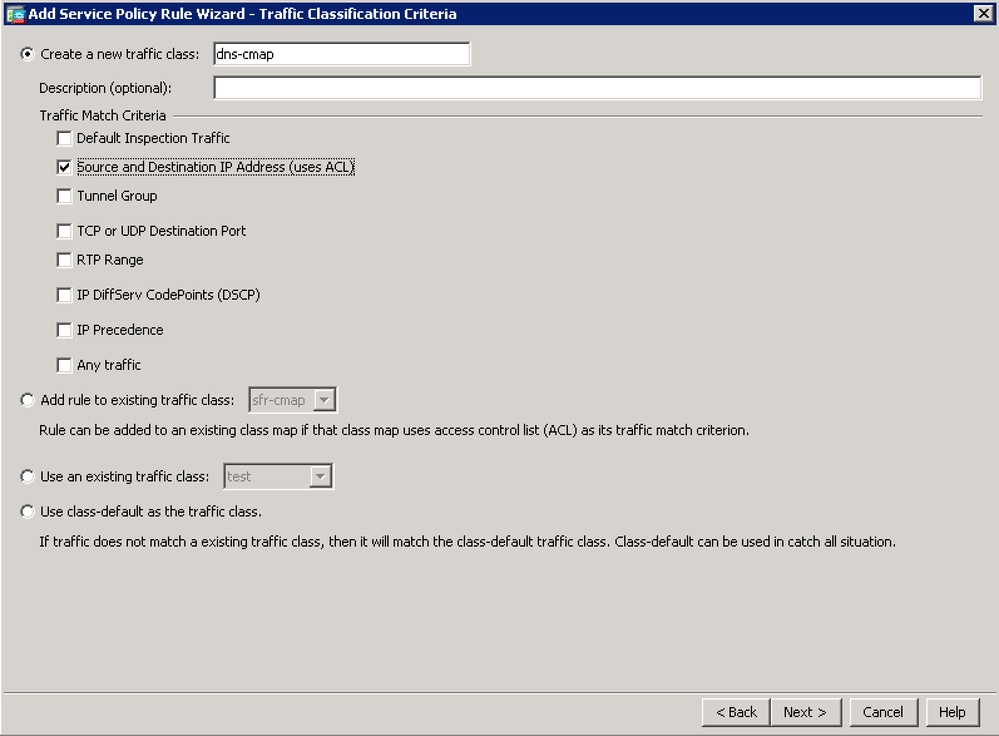The height and width of the screenshot is (736, 999).
Task: Uncheck Source and Destination IP Address checkbox
Action: [x=64, y=167]
